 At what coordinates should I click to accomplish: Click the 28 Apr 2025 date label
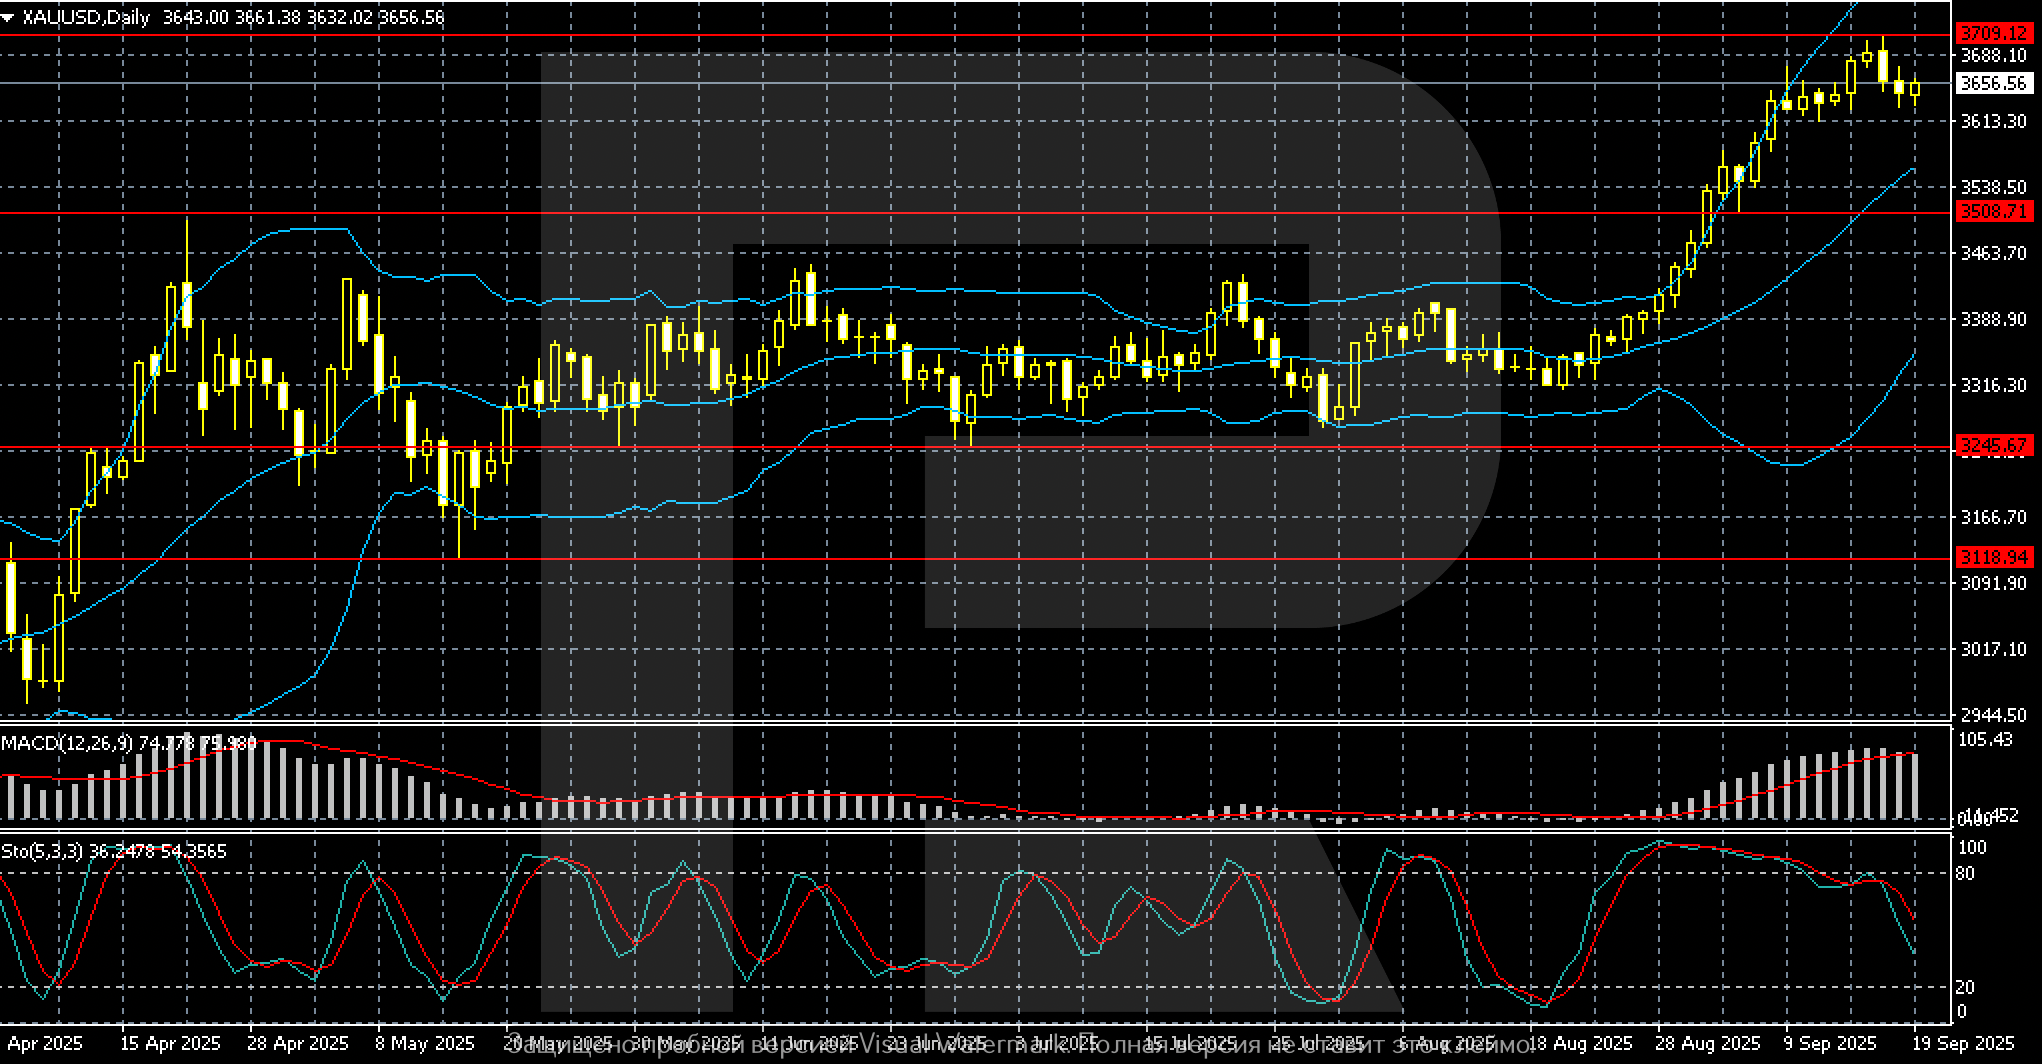(298, 1043)
